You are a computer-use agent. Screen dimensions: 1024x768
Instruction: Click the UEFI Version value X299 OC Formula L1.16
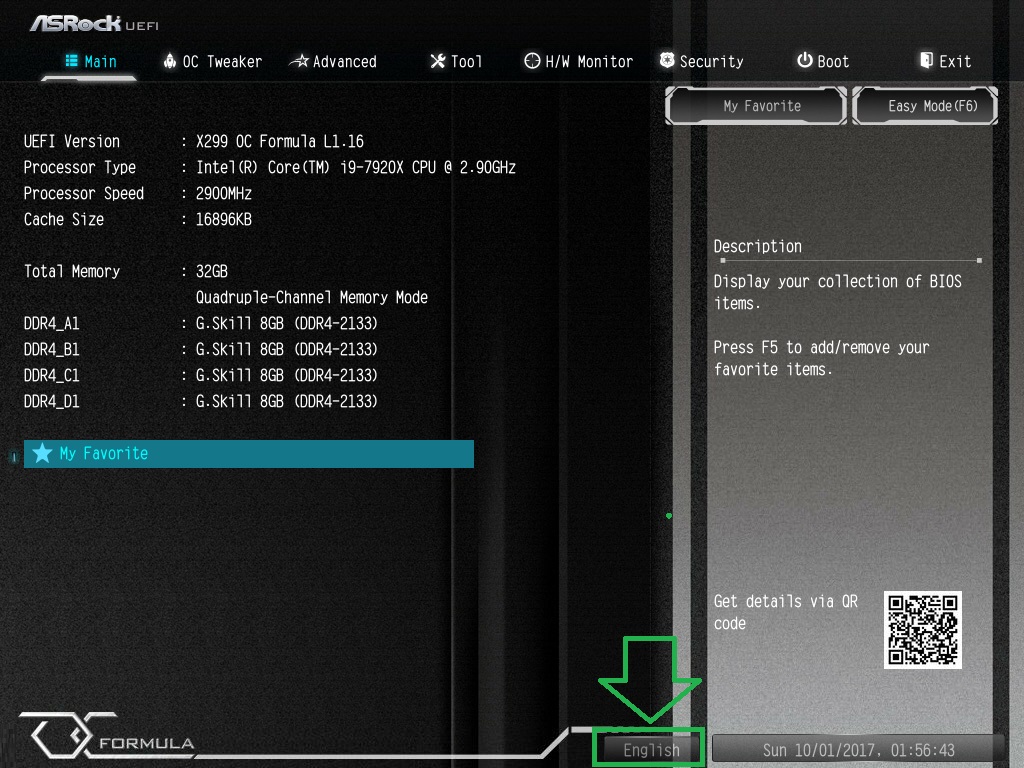[x=280, y=141]
